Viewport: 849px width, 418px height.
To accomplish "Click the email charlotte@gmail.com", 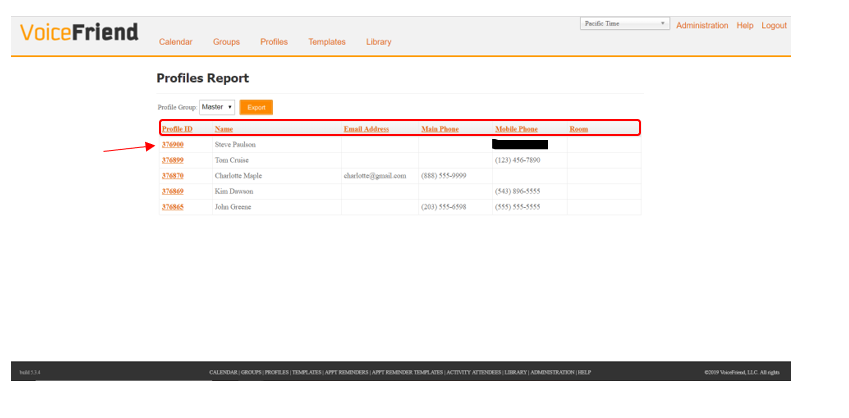I will [375, 176].
